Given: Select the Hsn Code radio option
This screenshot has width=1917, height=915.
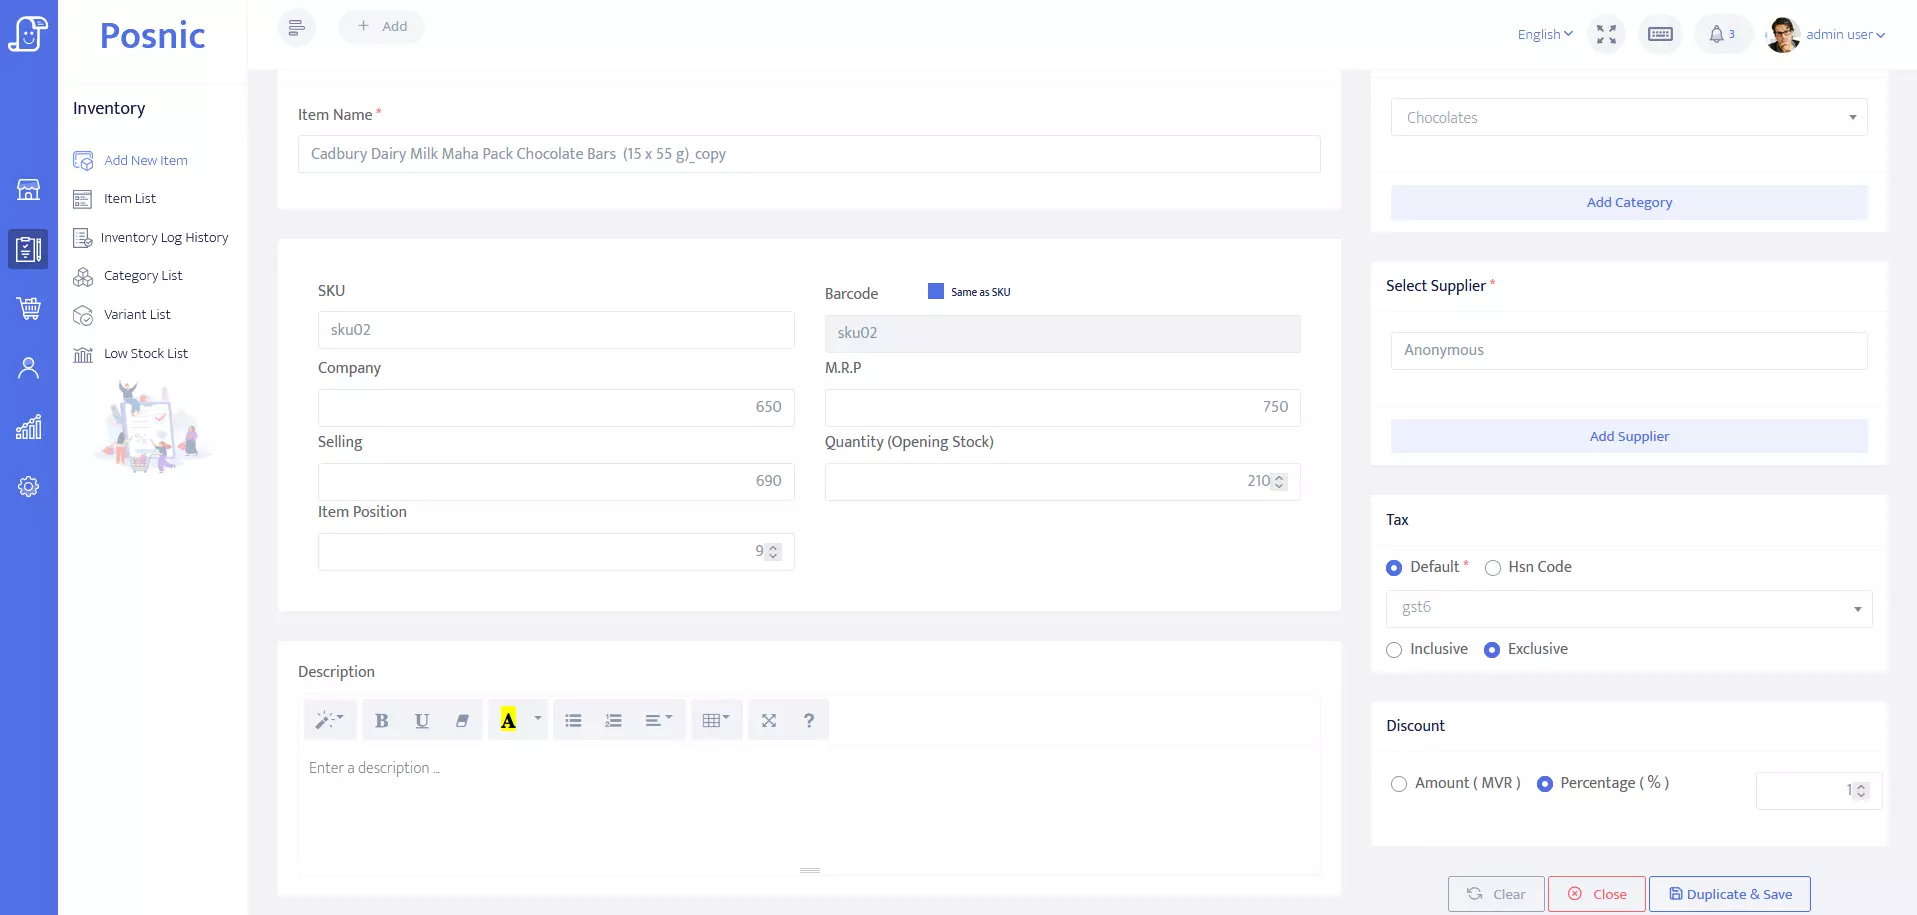Looking at the screenshot, I should click(x=1493, y=568).
